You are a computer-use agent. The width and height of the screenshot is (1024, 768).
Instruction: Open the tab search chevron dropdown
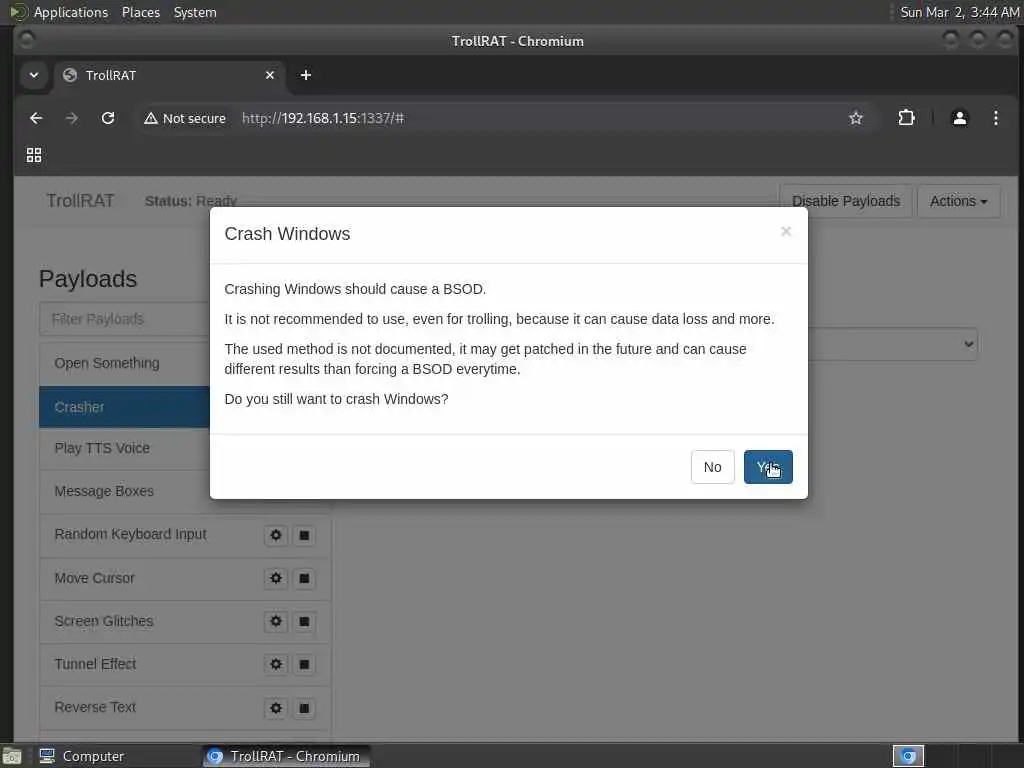[34, 75]
